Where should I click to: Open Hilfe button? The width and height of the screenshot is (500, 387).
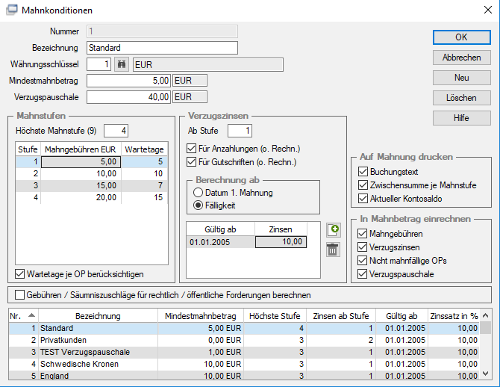pos(462,118)
